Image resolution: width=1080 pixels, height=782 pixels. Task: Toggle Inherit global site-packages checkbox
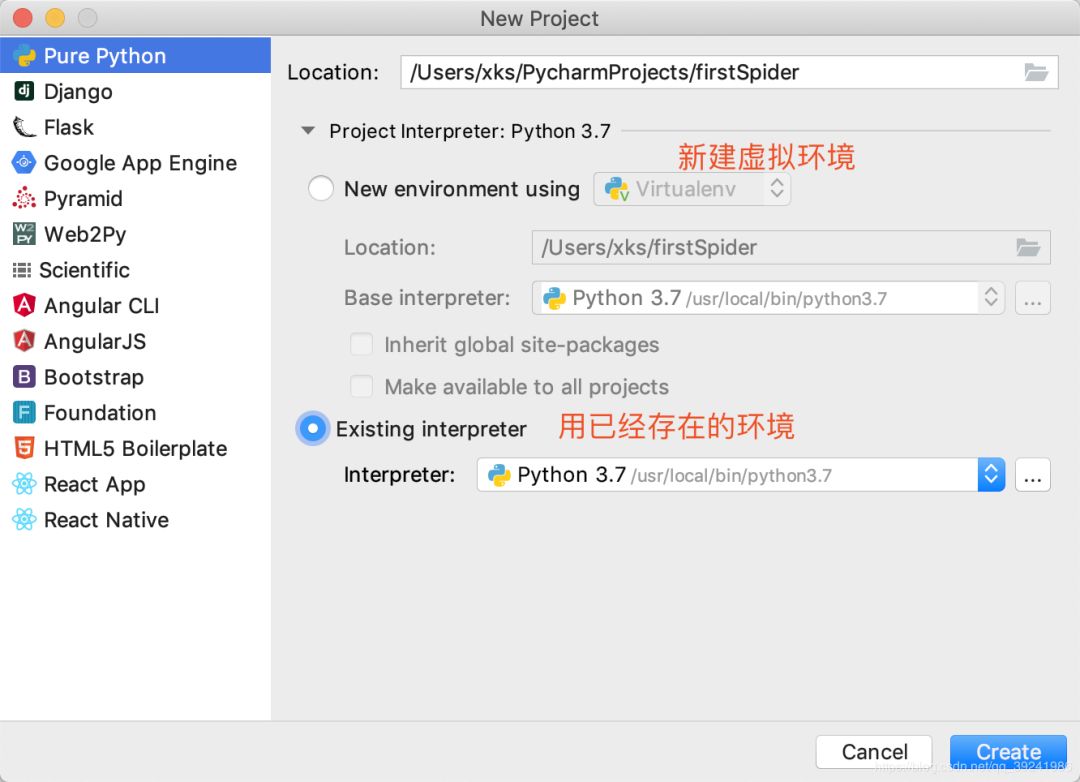362,344
